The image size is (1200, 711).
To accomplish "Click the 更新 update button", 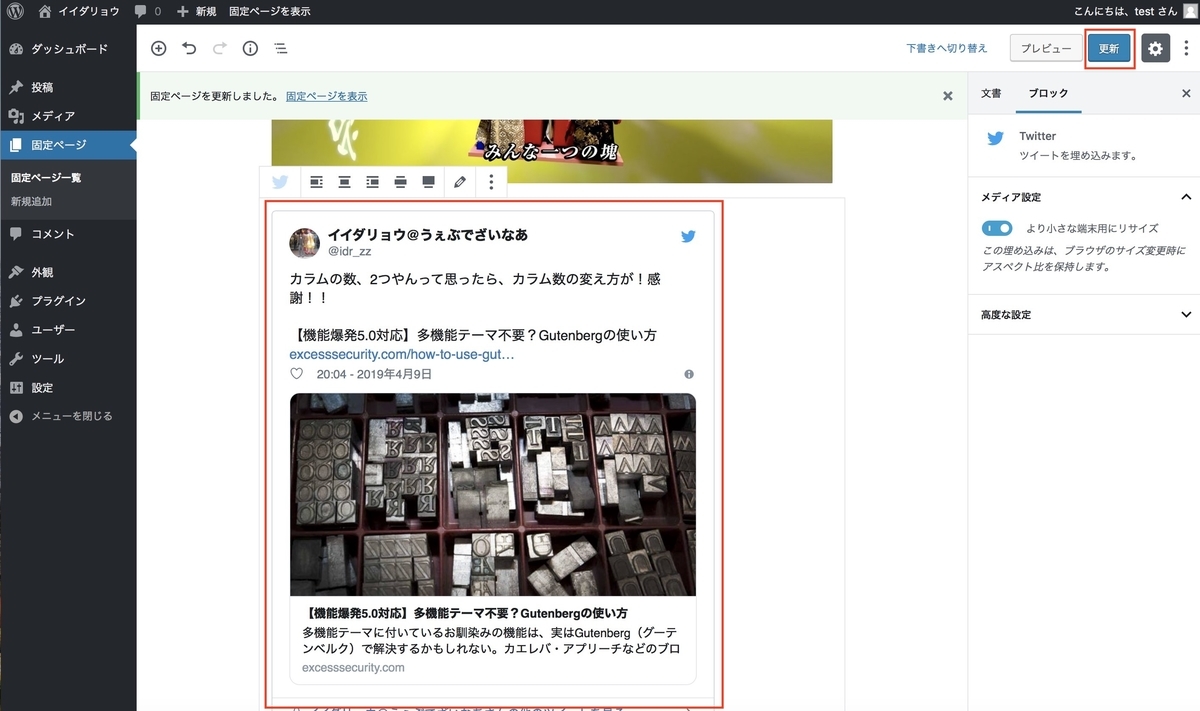I will pyautogui.click(x=1109, y=48).
